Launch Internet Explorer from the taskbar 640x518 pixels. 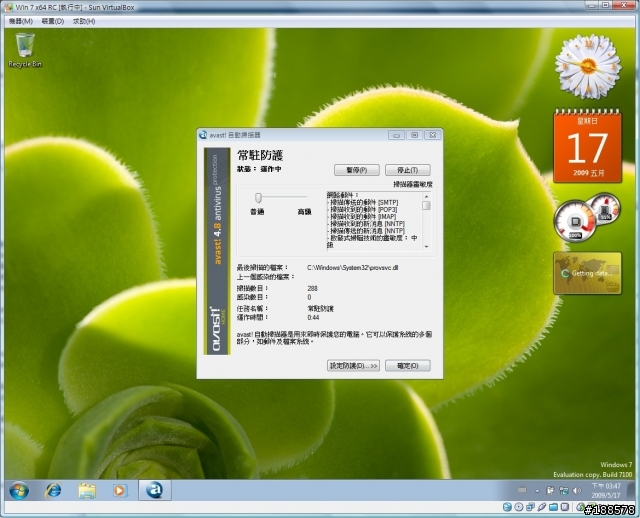click(x=53, y=490)
